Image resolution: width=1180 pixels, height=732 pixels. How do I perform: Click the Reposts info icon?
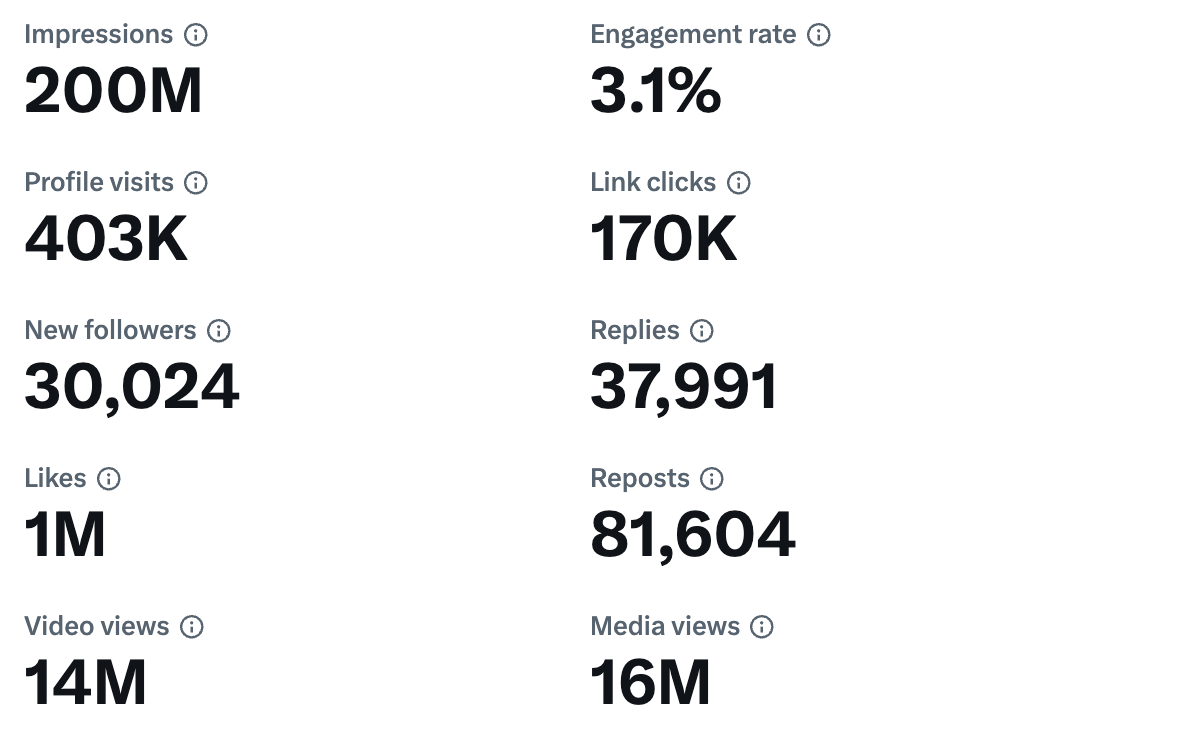tap(711, 478)
